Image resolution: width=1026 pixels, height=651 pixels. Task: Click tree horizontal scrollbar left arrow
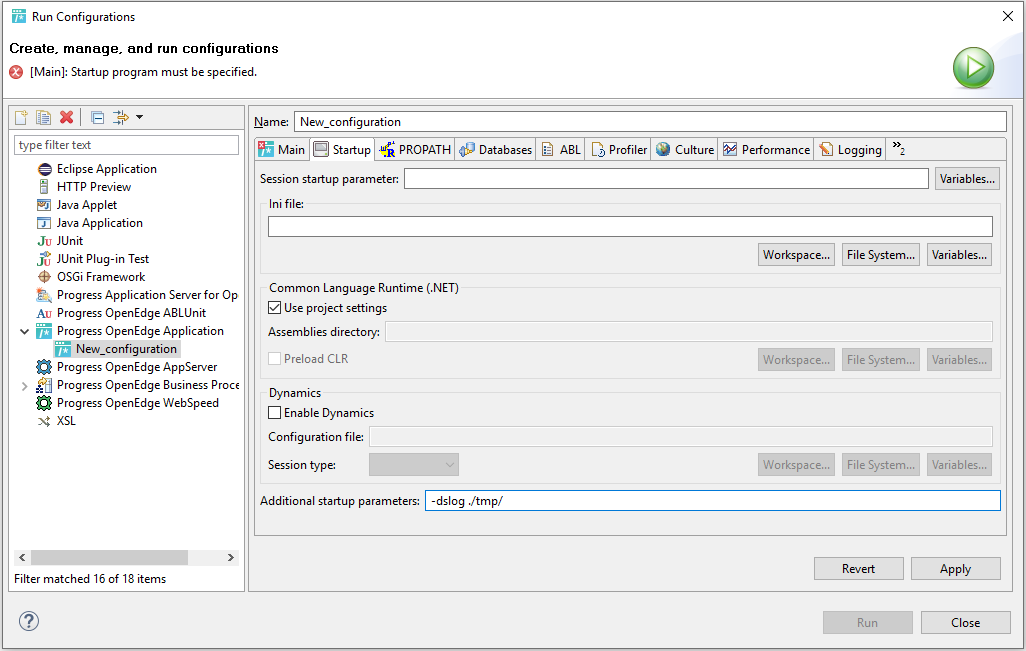[x=22, y=557]
